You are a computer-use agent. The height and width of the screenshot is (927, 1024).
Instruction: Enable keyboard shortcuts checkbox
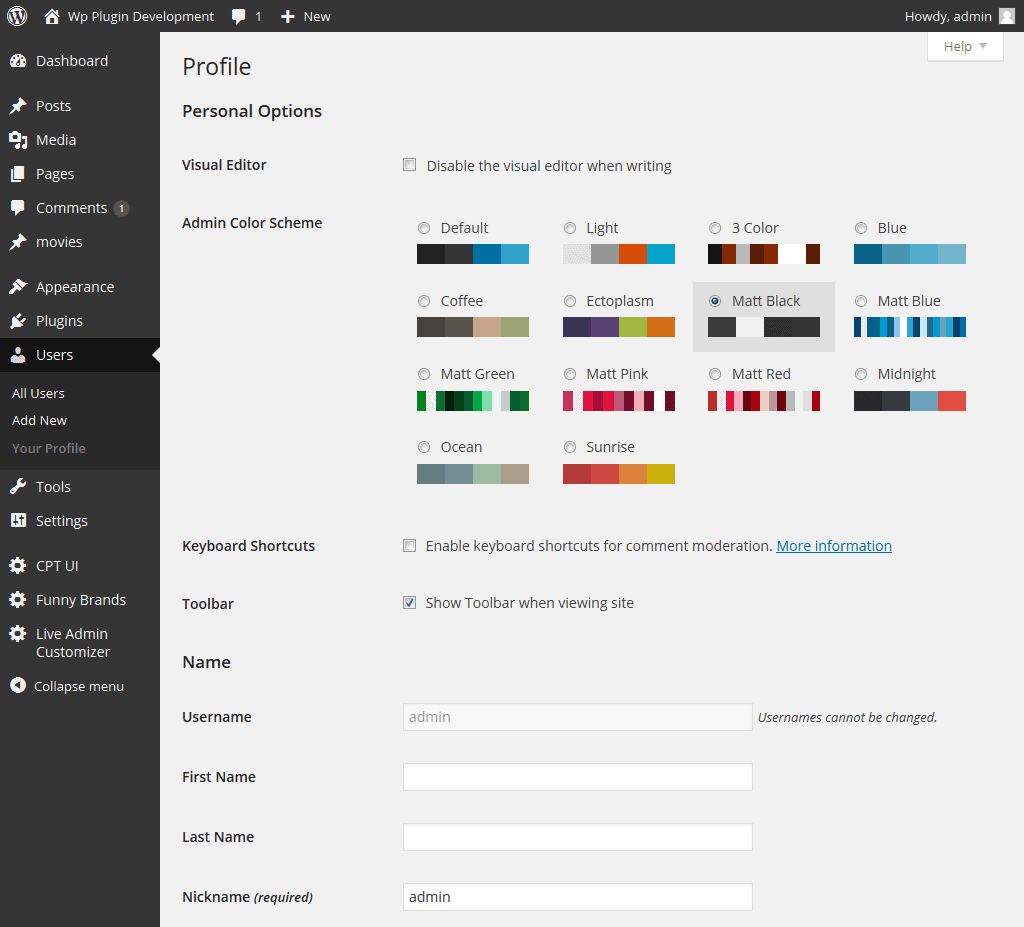(409, 545)
